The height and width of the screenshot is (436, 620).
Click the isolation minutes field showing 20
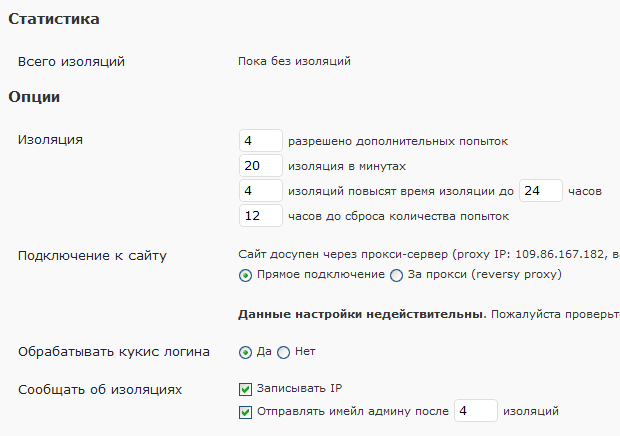[x=261, y=166]
